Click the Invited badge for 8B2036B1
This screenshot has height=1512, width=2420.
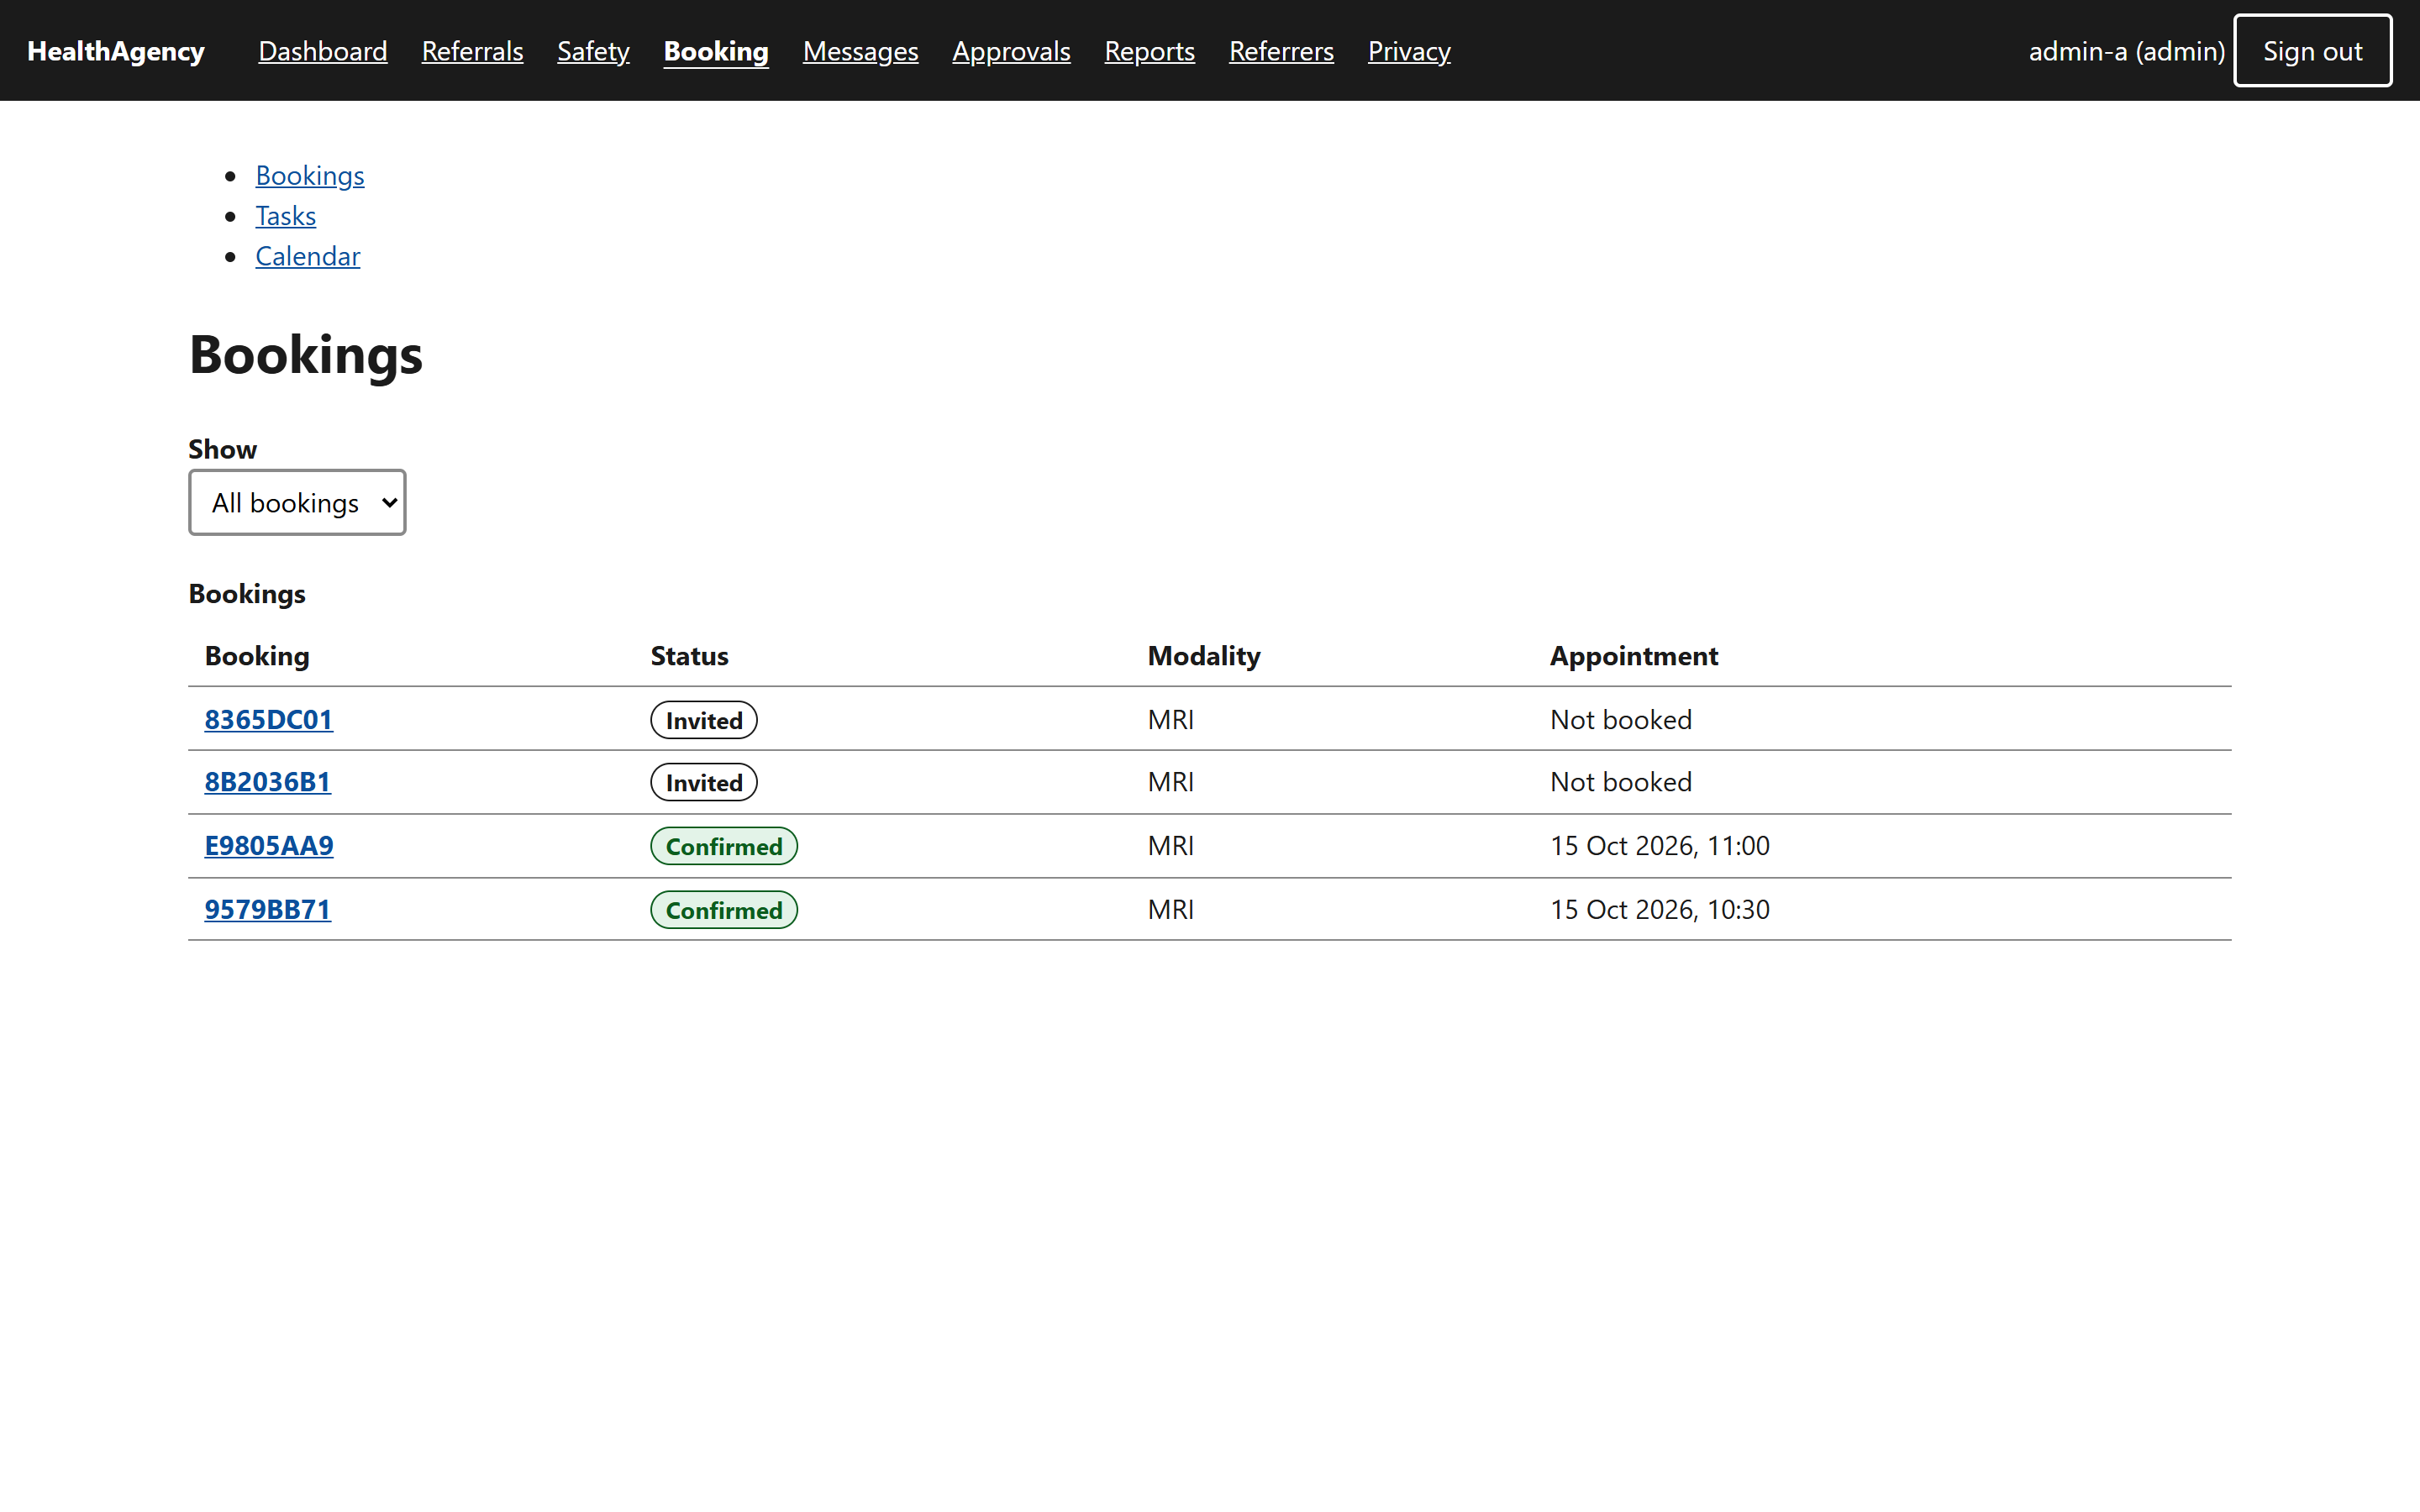coord(704,782)
